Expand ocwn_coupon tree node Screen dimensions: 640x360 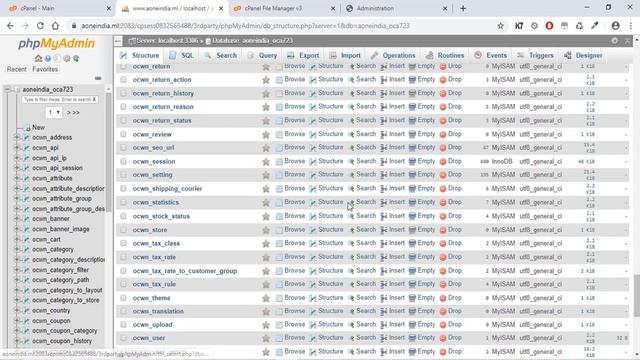(17, 321)
